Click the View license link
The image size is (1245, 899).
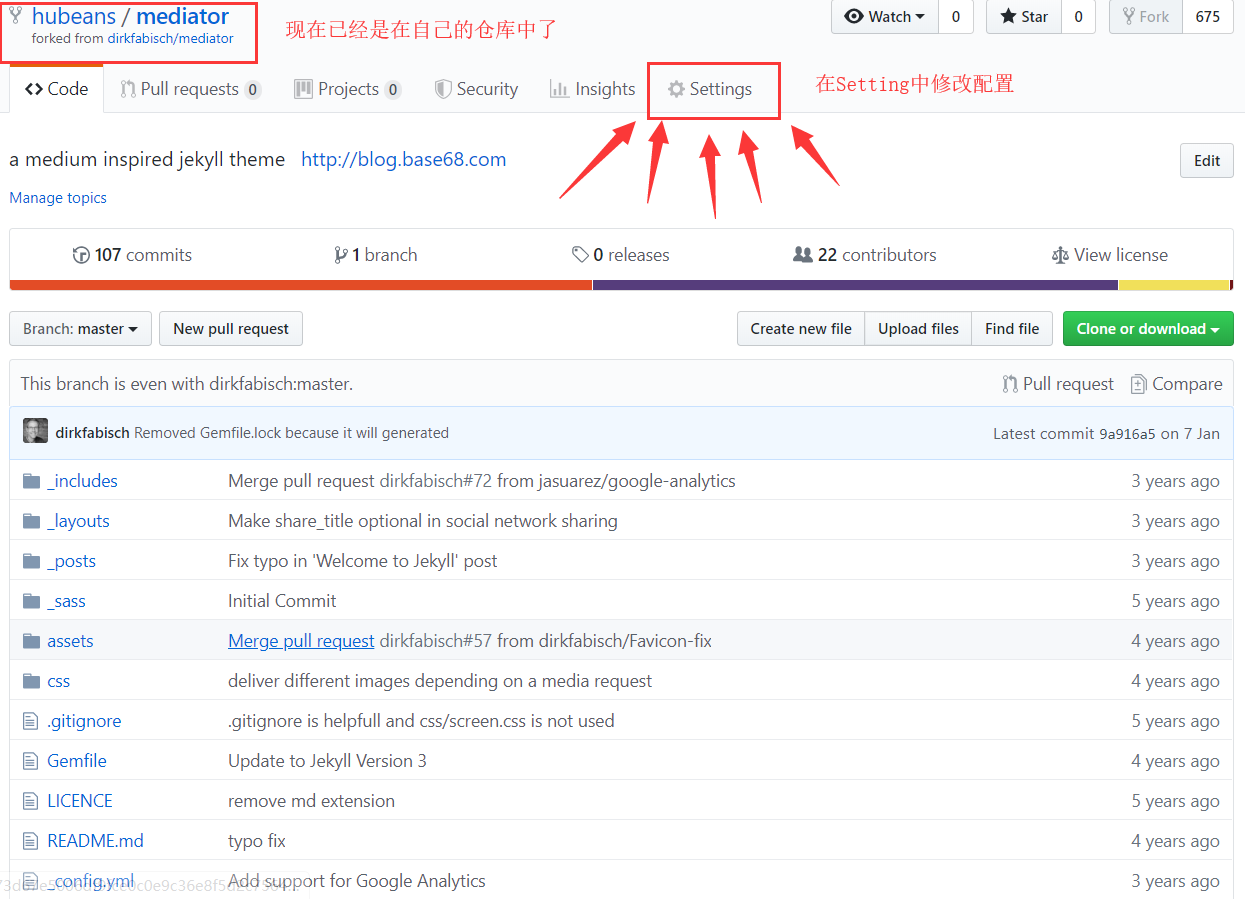tap(1110, 255)
